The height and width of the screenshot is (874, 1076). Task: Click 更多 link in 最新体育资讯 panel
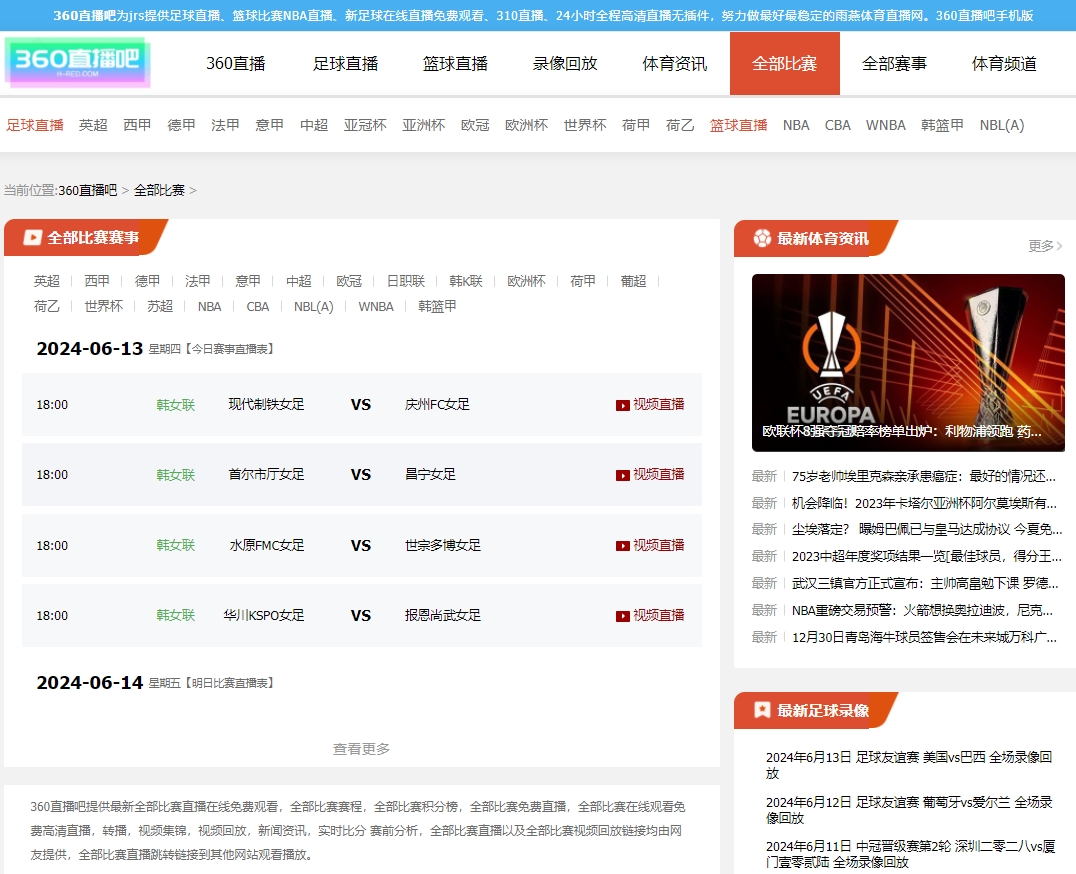click(x=1044, y=246)
